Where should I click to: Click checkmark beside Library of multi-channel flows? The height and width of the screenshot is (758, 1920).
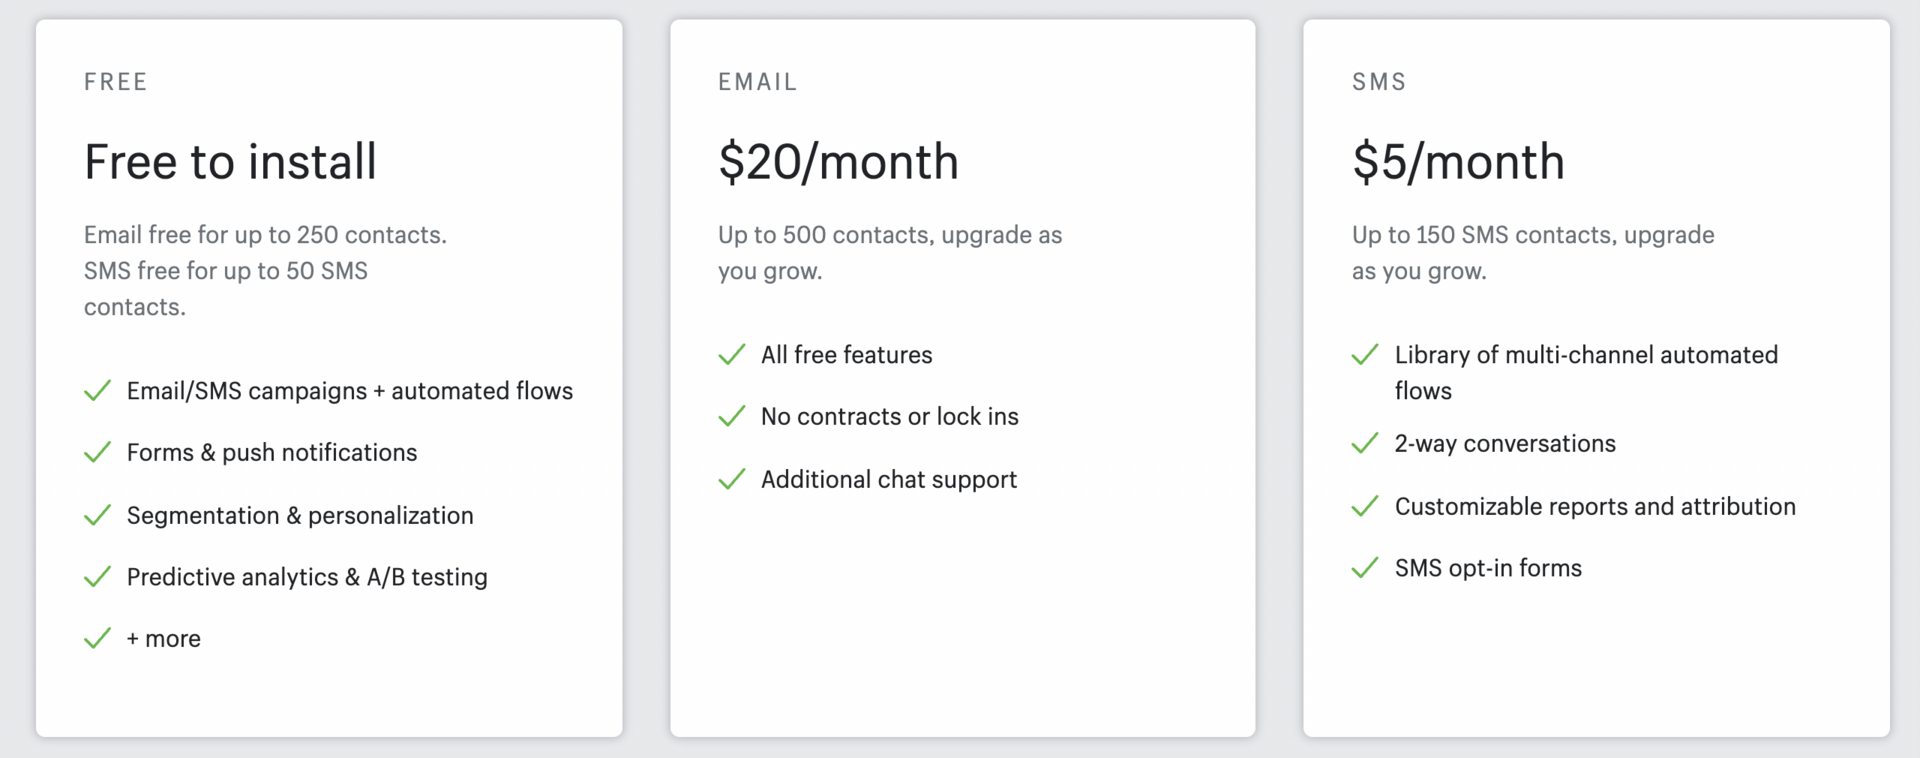1365,355
